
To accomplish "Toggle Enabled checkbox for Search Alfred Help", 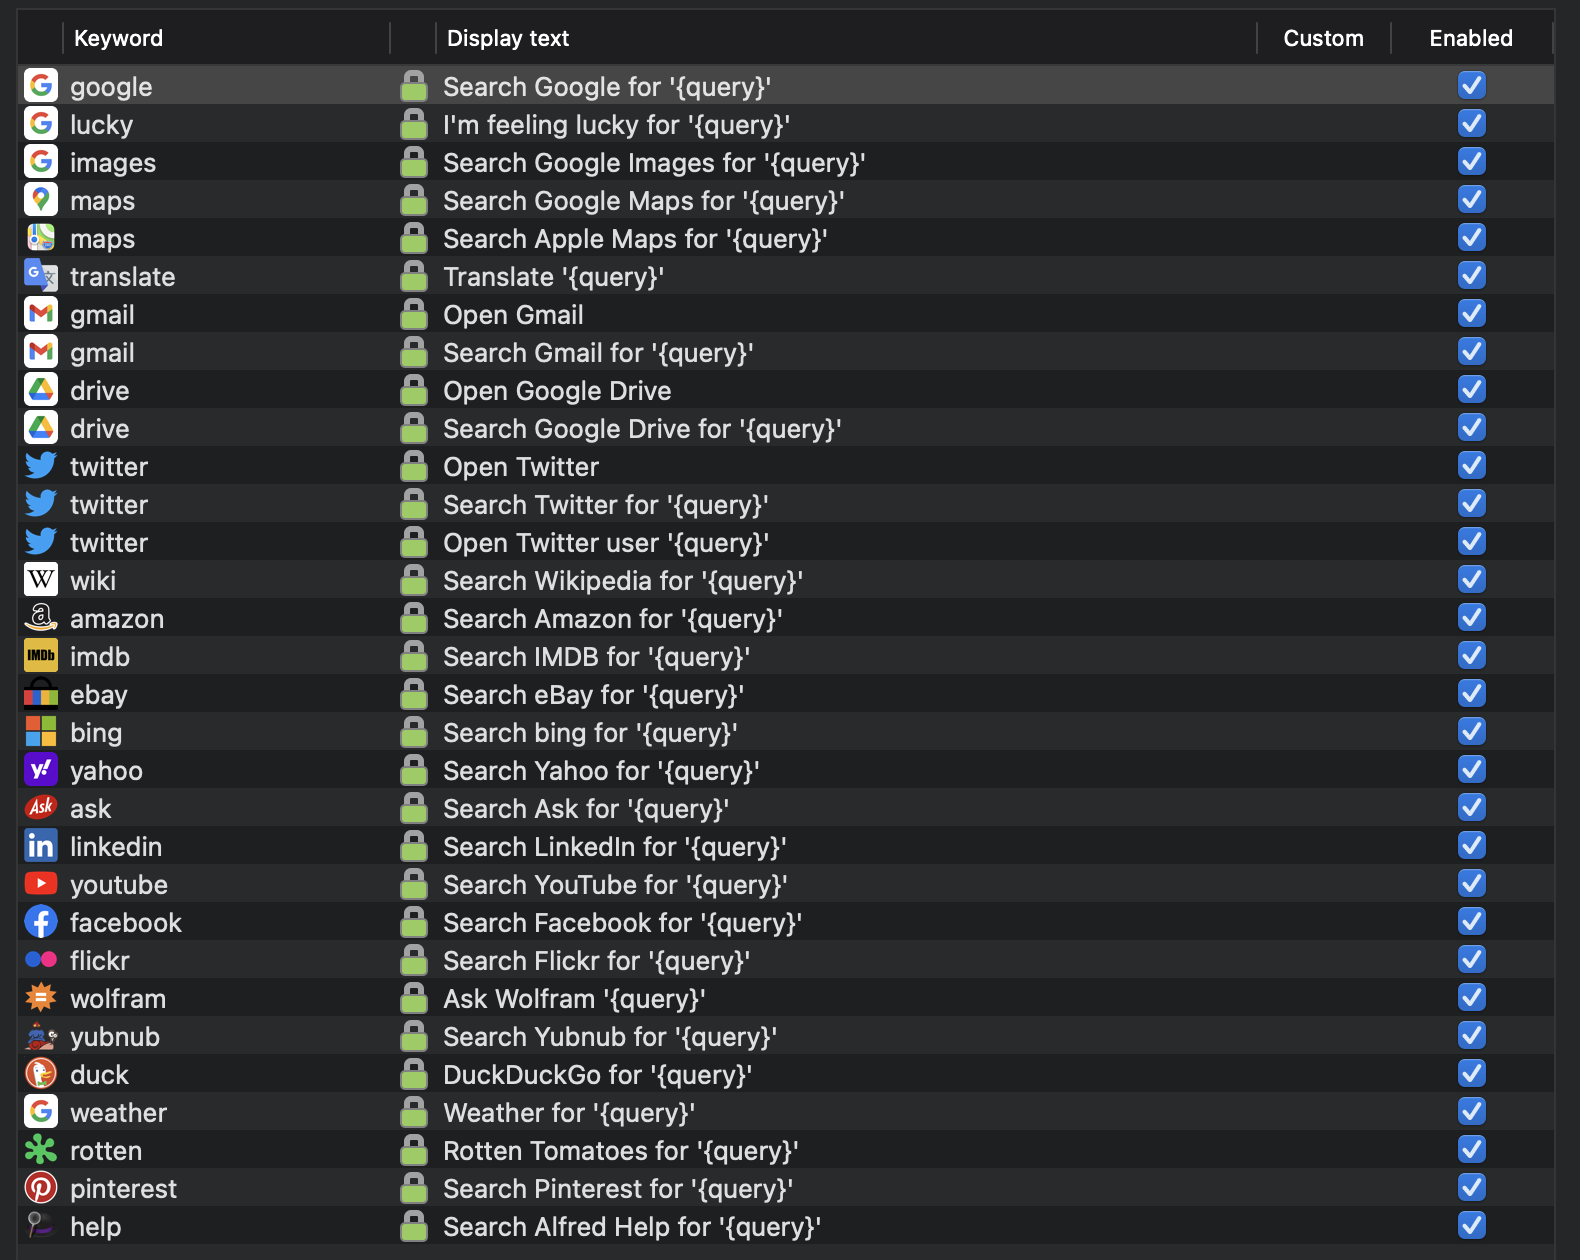I will tap(1471, 1225).
